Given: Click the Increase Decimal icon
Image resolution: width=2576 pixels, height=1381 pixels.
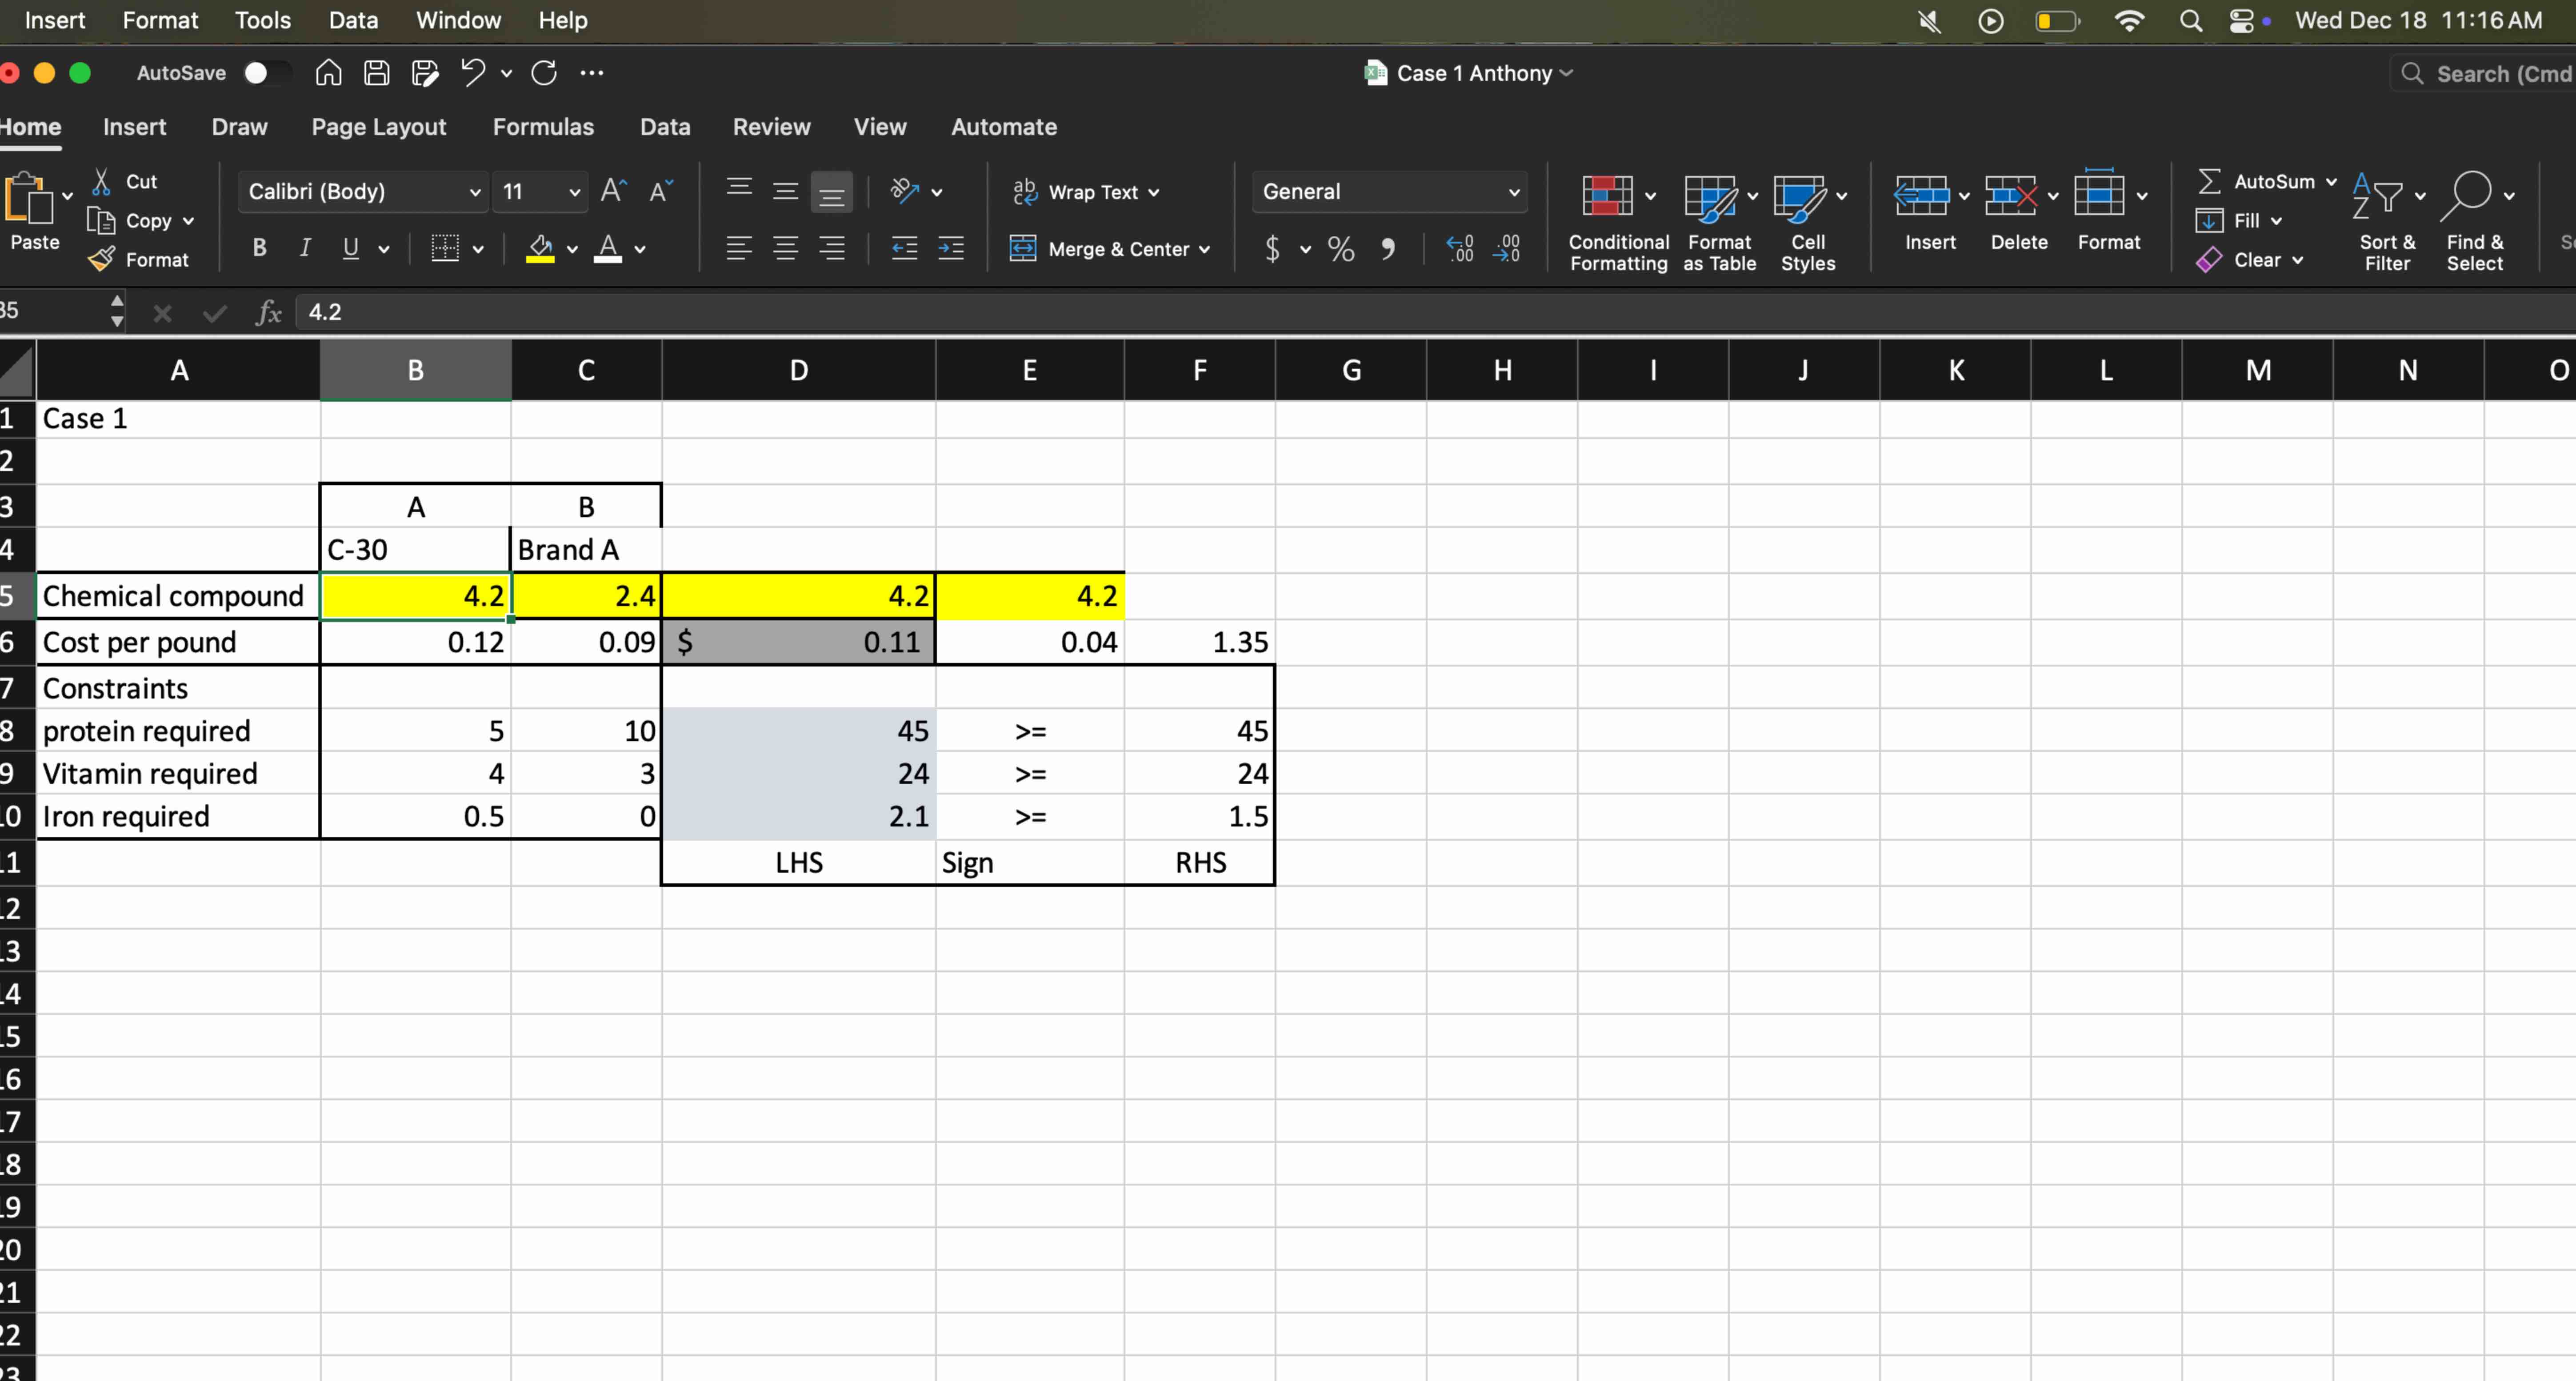Looking at the screenshot, I should point(1460,249).
